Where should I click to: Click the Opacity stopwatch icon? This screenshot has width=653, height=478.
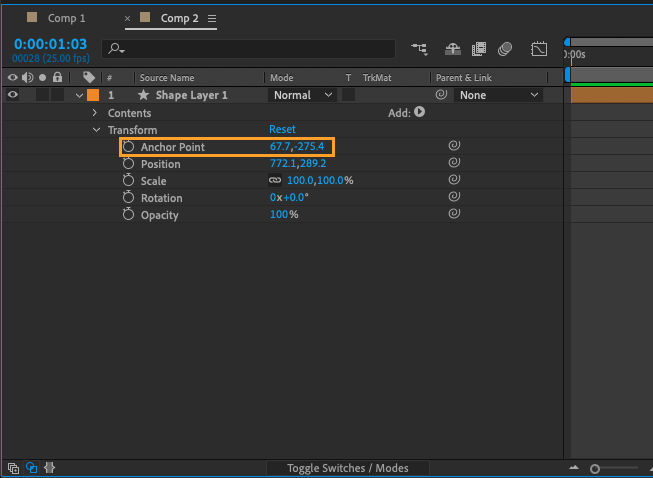128,215
